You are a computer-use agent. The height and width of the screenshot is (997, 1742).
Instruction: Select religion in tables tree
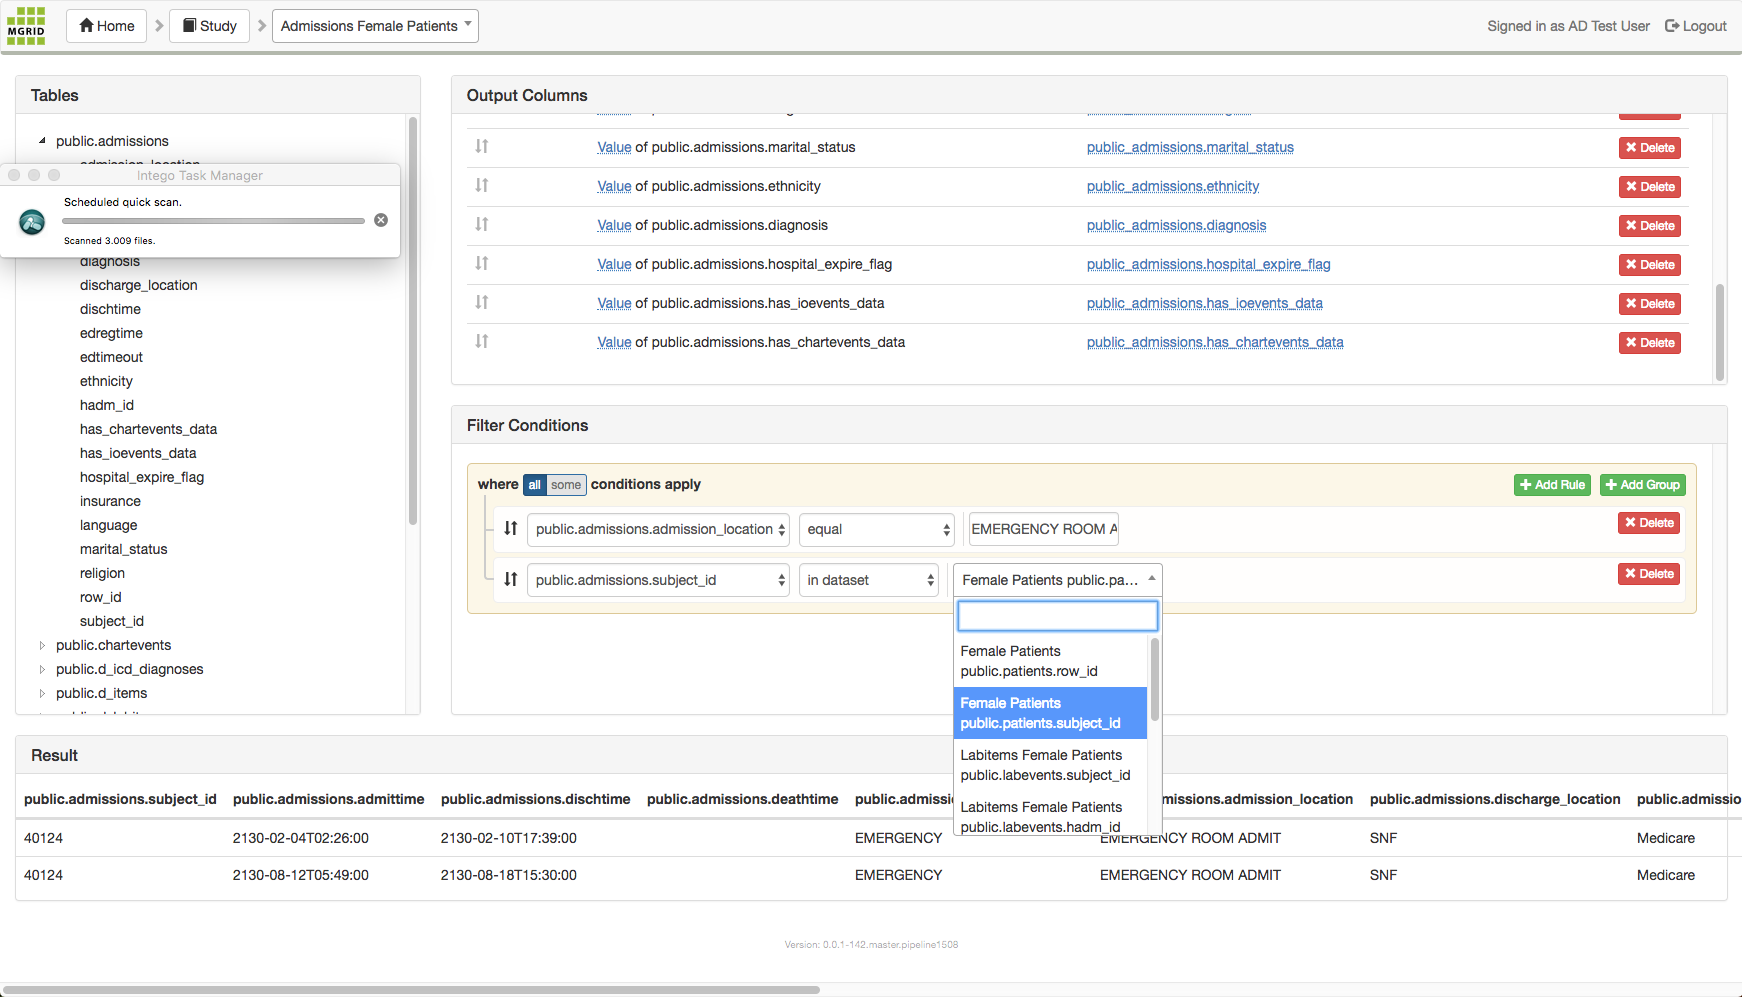(102, 573)
